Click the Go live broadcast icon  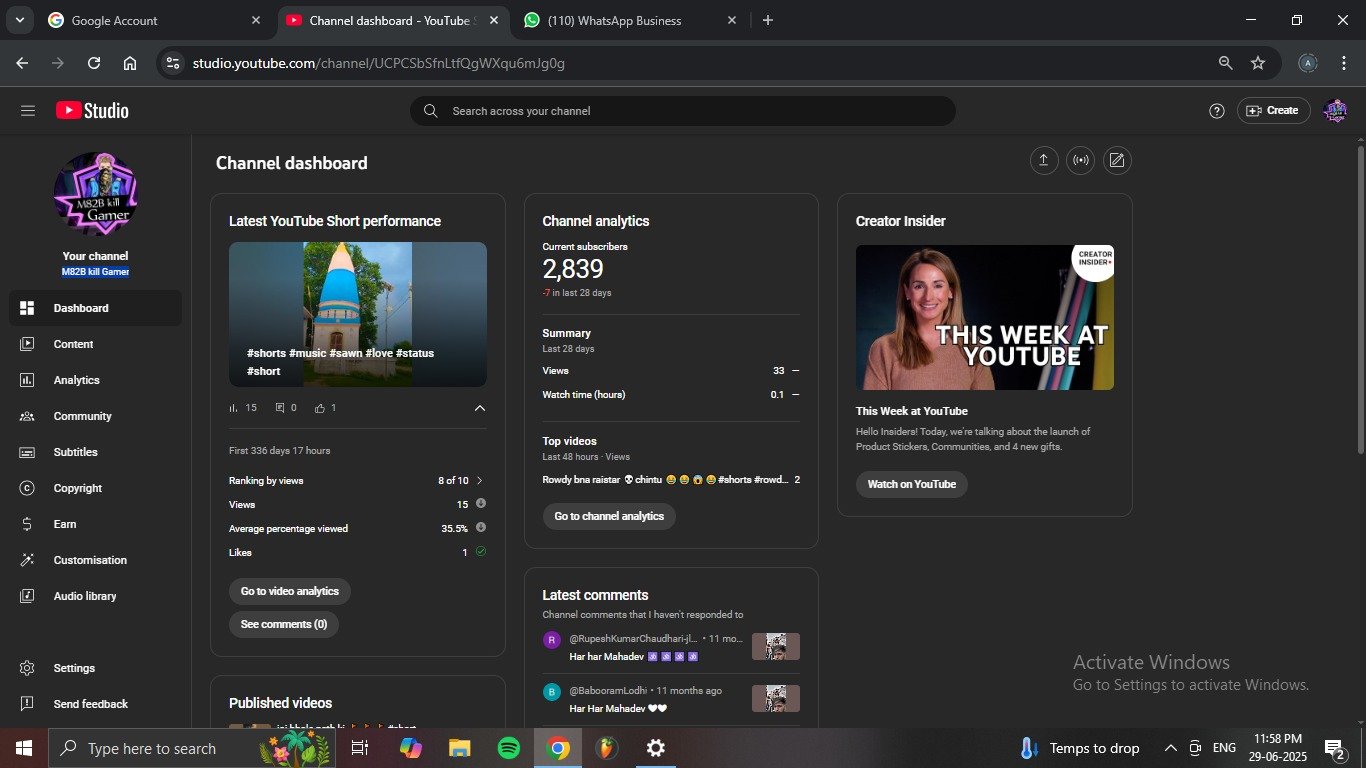click(x=1080, y=160)
